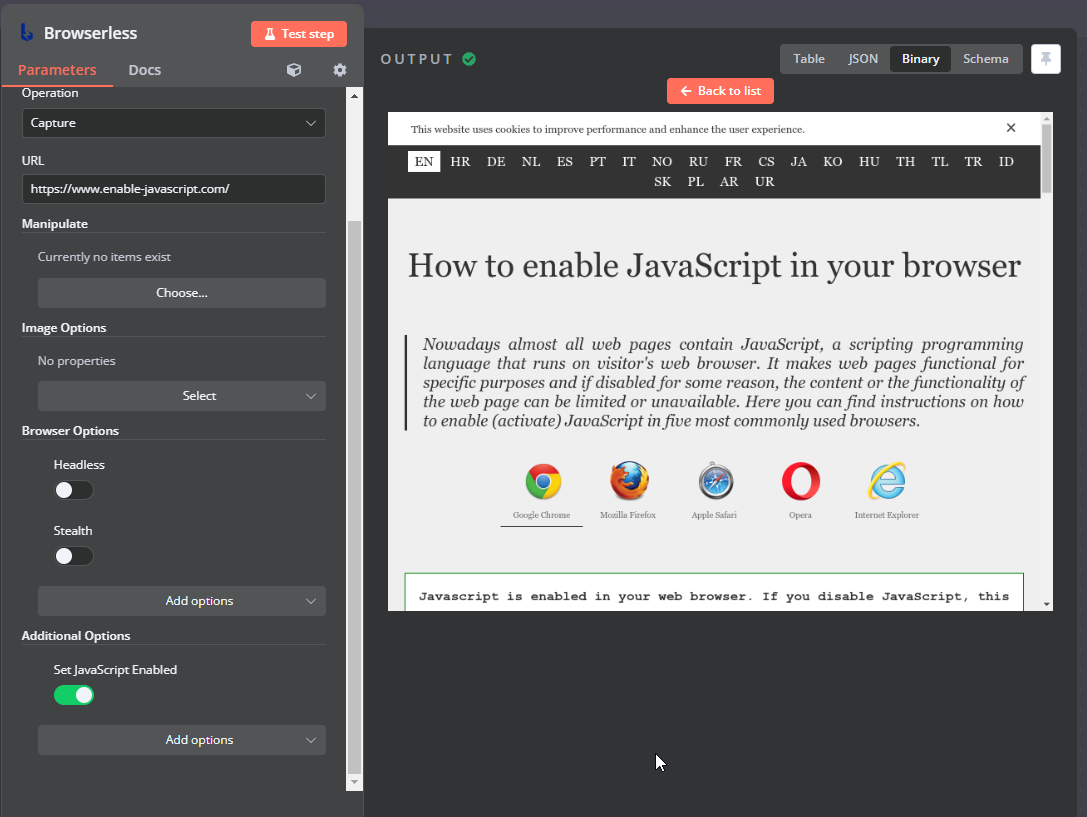The height and width of the screenshot is (817, 1087).
Task: Expand the Image Options Select dropdown
Action: pyautogui.click(x=182, y=396)
